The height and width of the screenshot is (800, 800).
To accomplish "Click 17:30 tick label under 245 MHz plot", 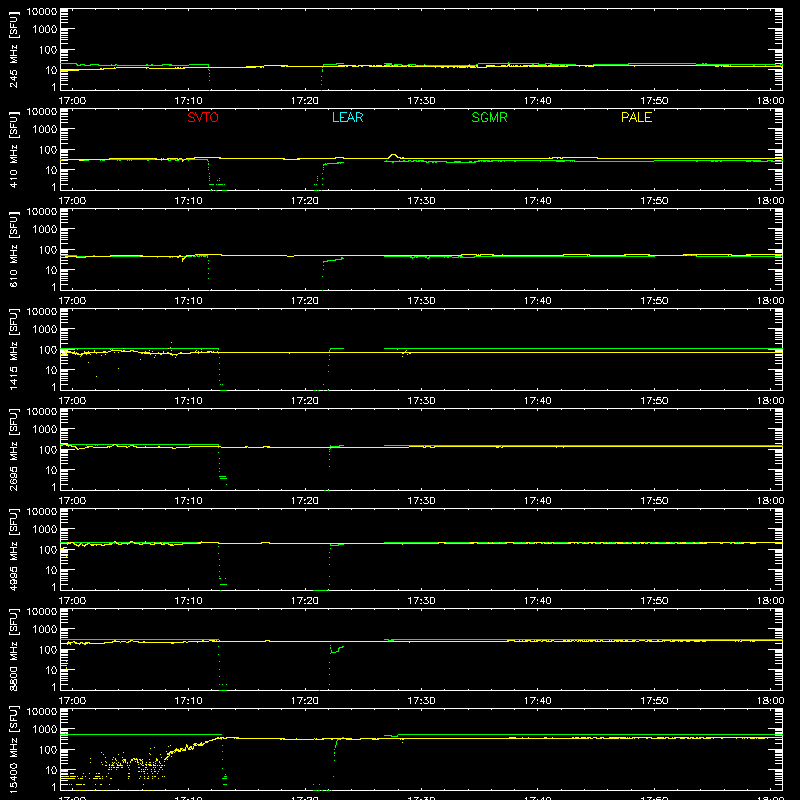I will [421, 101].
